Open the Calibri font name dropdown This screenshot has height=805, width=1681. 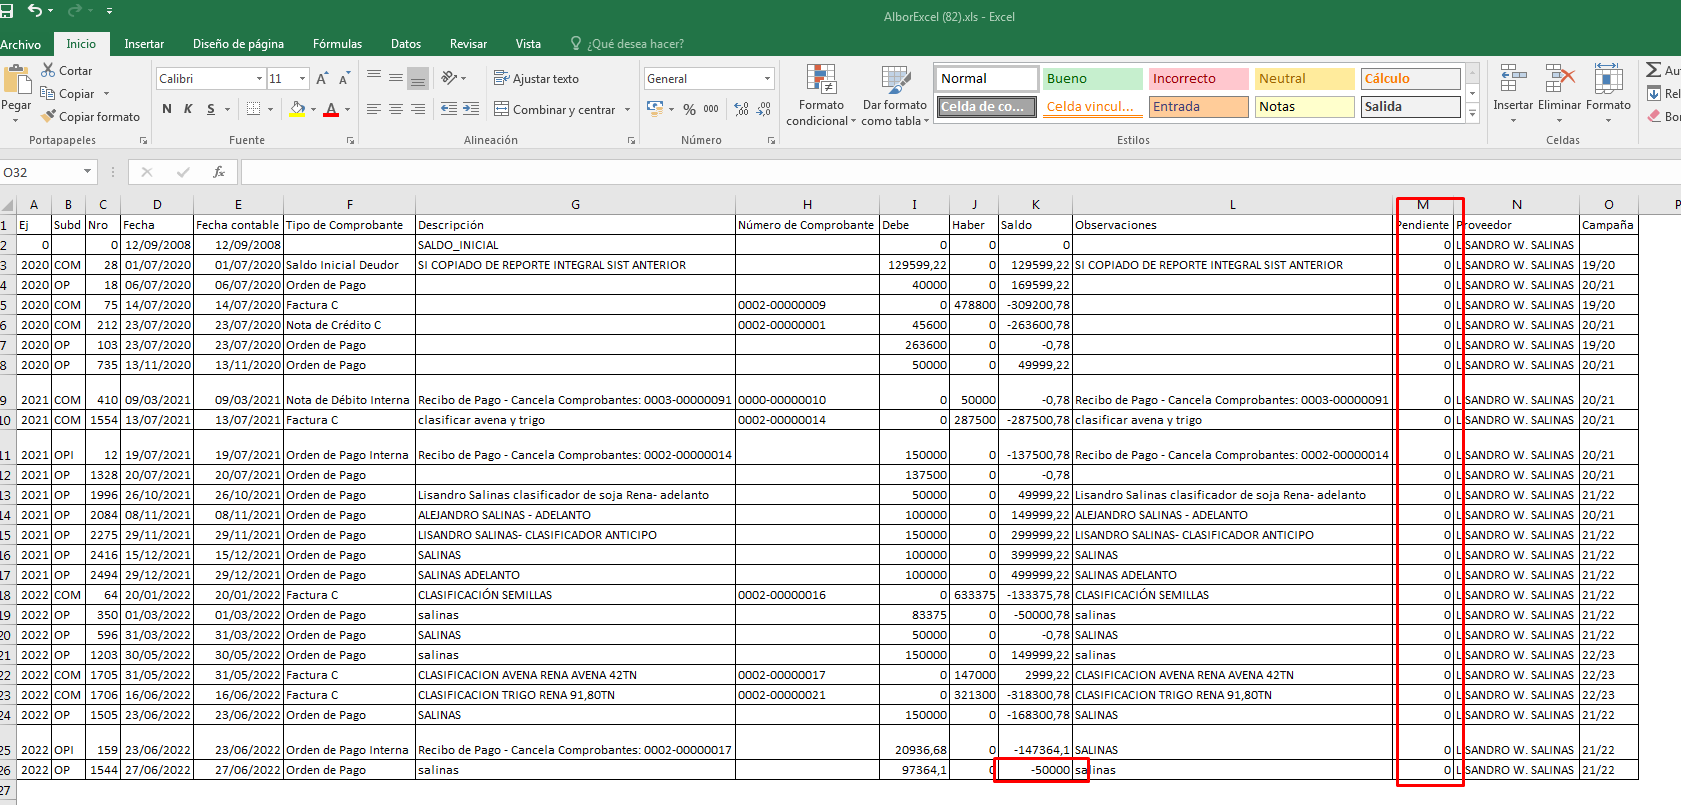tap(259, 79)
